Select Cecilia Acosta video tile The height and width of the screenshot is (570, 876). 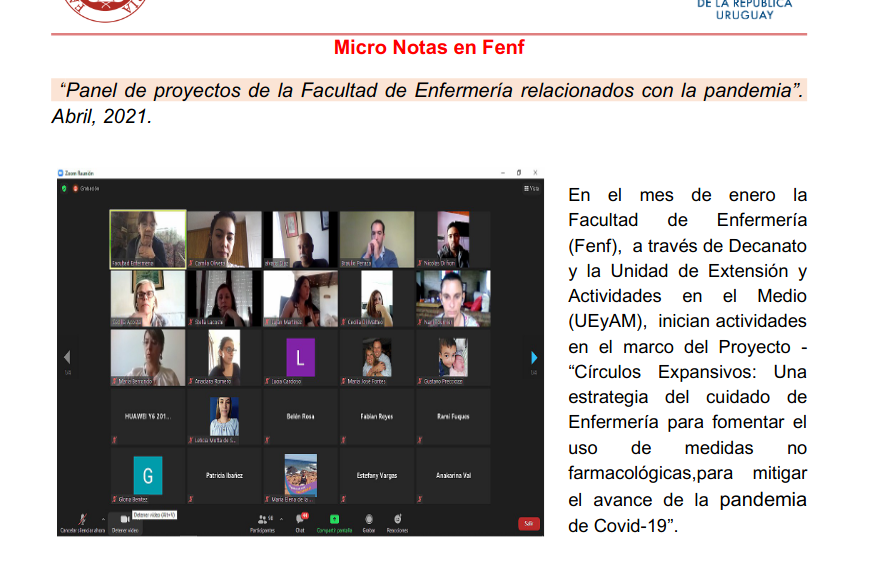(x=148, y=298)
